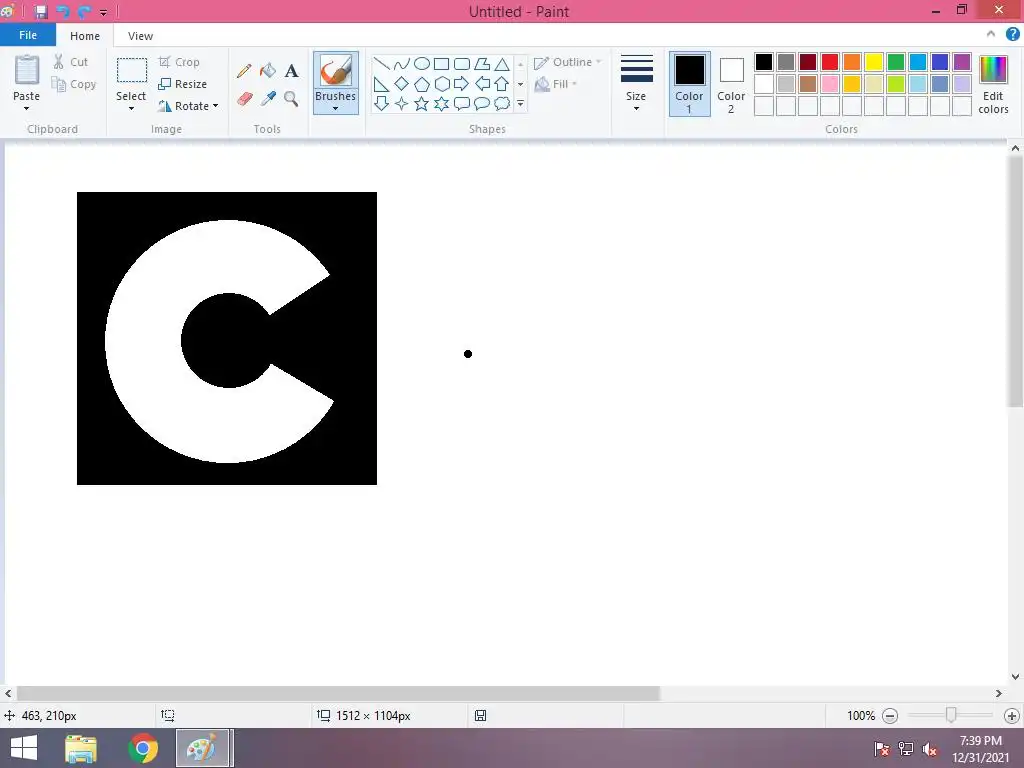Choose the Right triangle shape
The image size is (1024, 768).
pyautogui.click(x=381, y=84)
